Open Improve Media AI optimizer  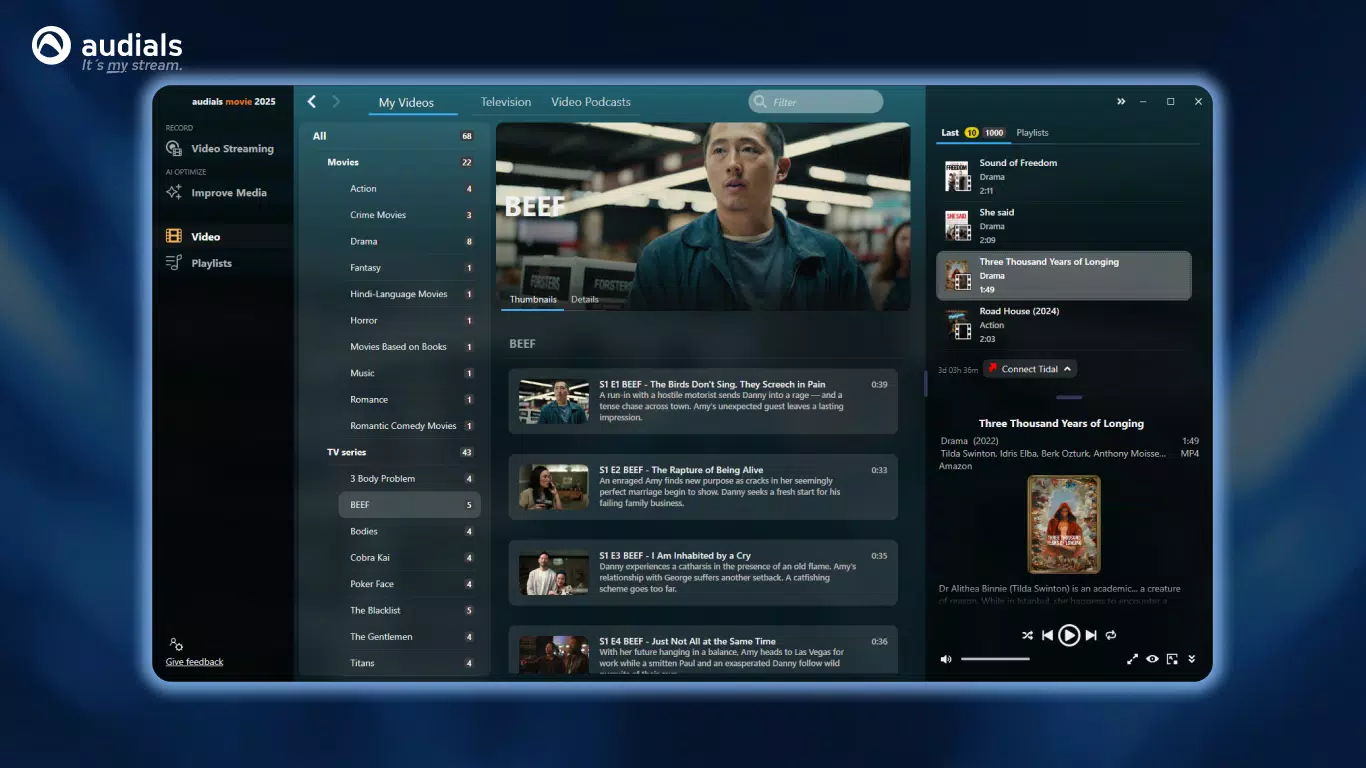217,192
